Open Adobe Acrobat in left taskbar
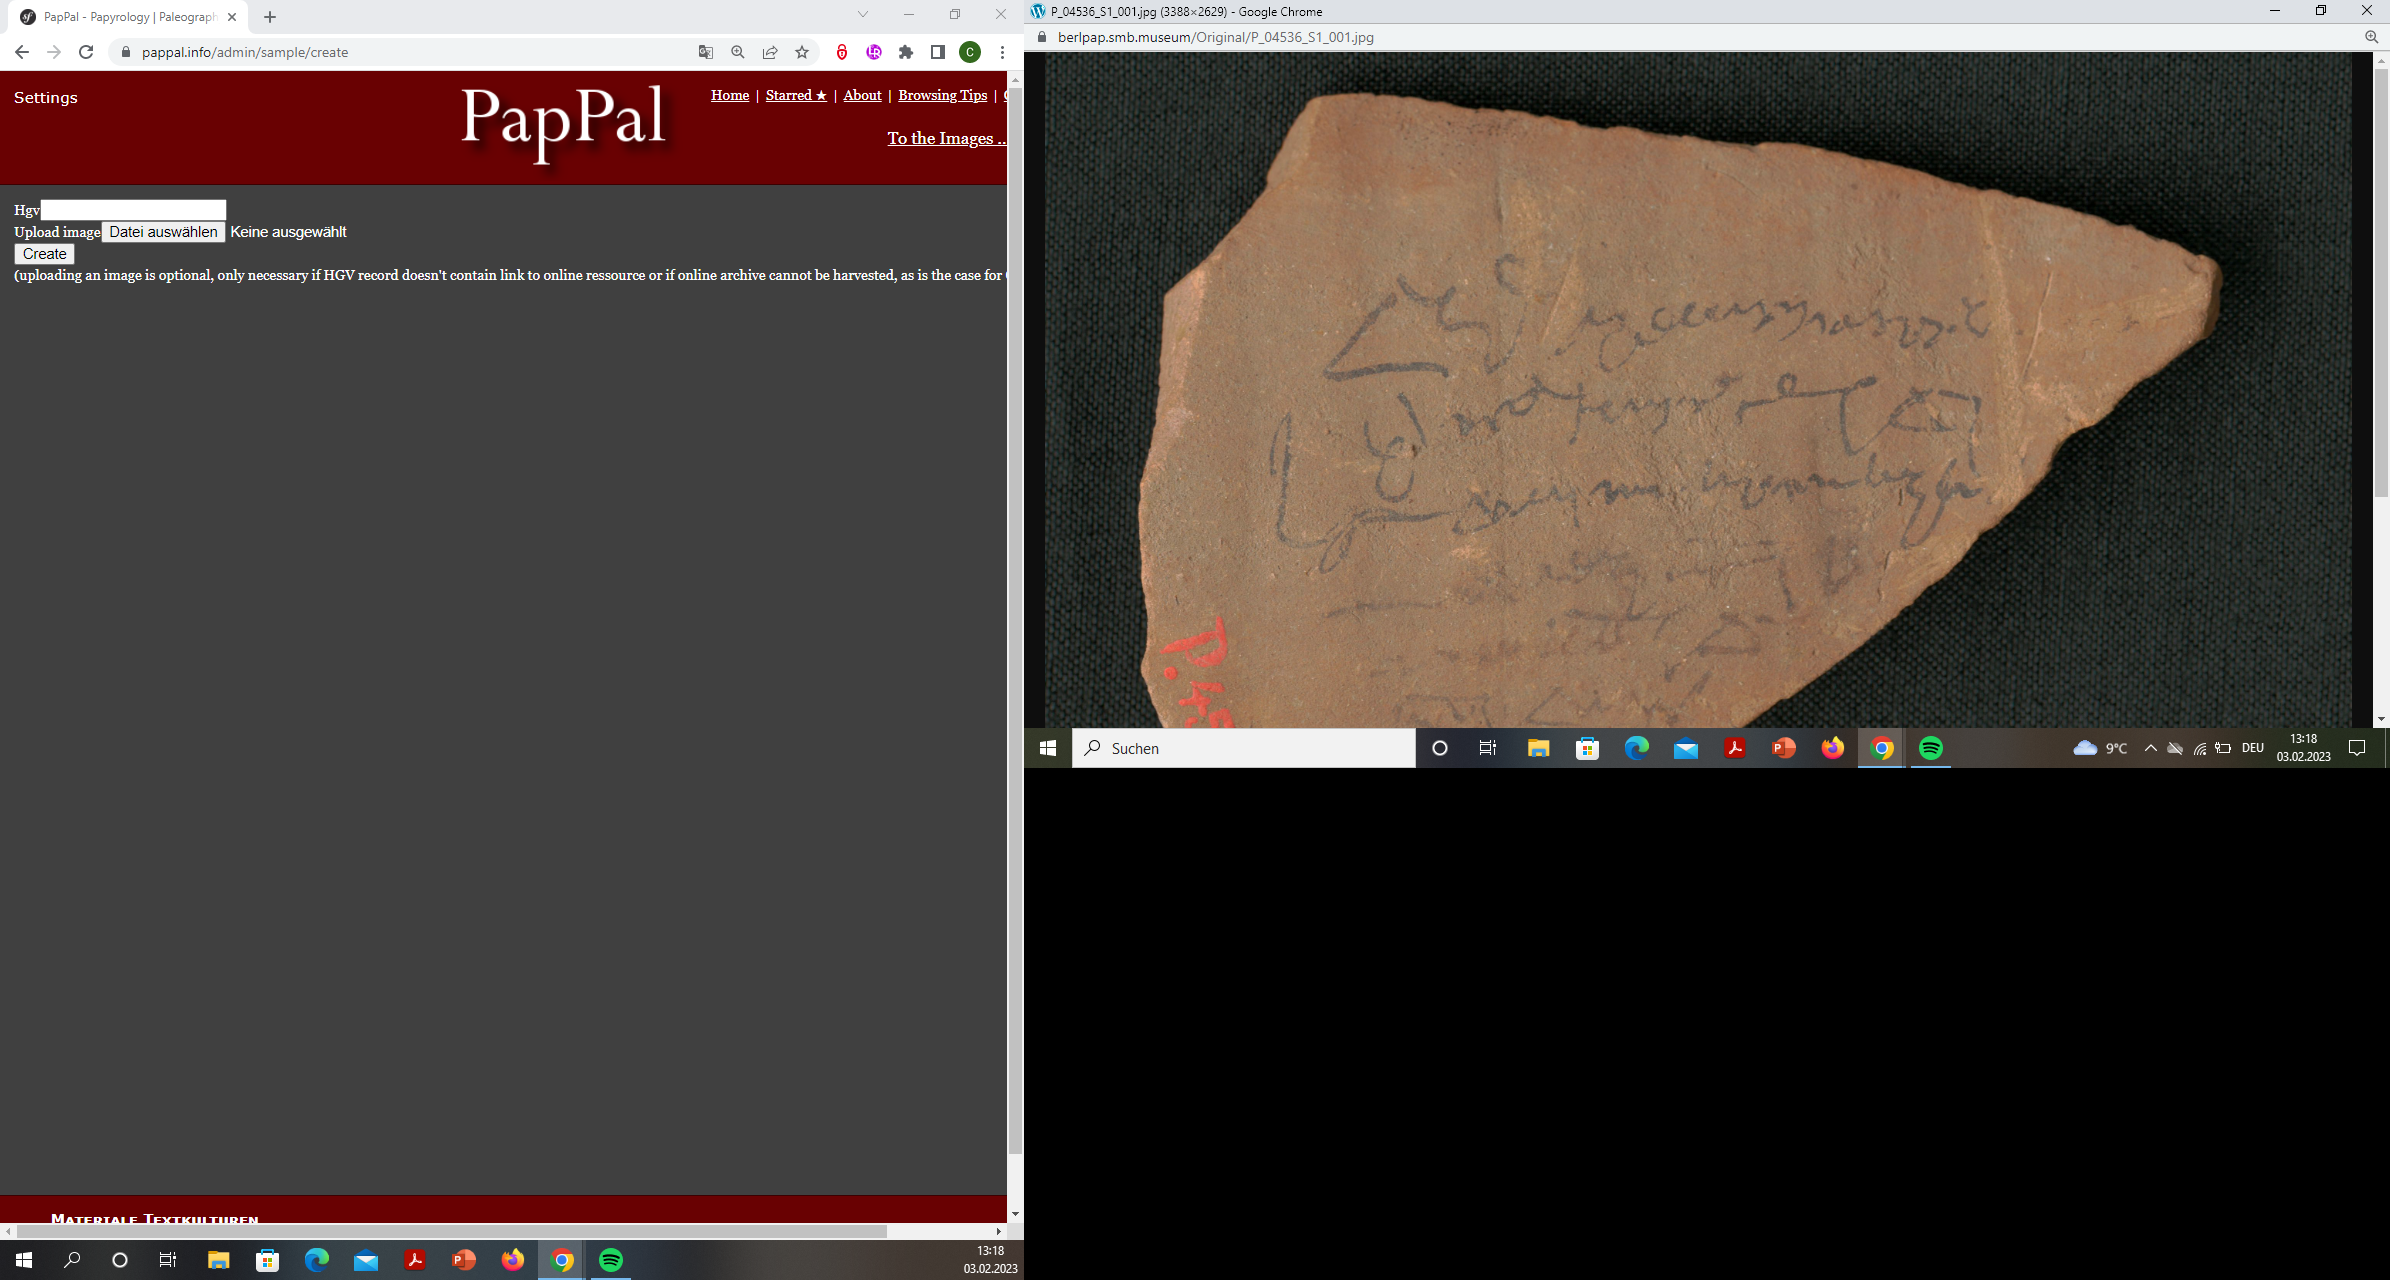 414,1260
